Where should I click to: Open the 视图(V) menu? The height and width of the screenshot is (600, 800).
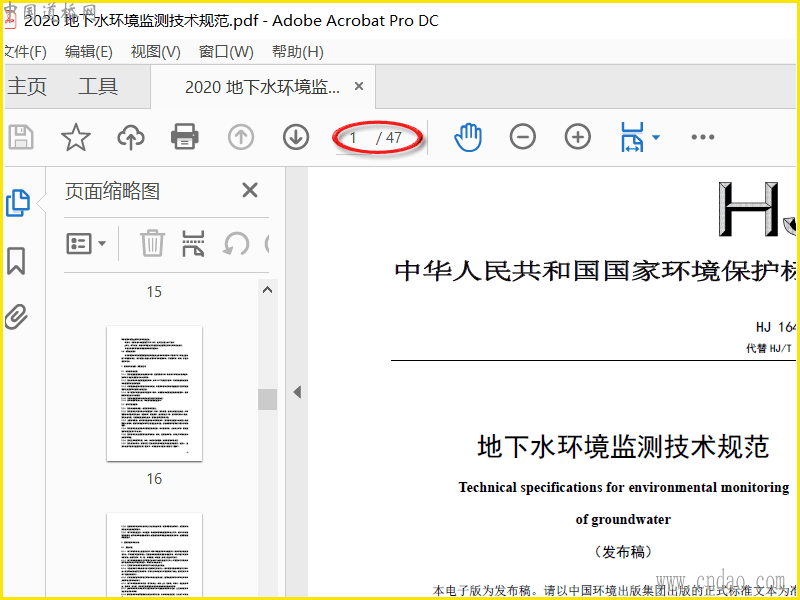(156, 52)
